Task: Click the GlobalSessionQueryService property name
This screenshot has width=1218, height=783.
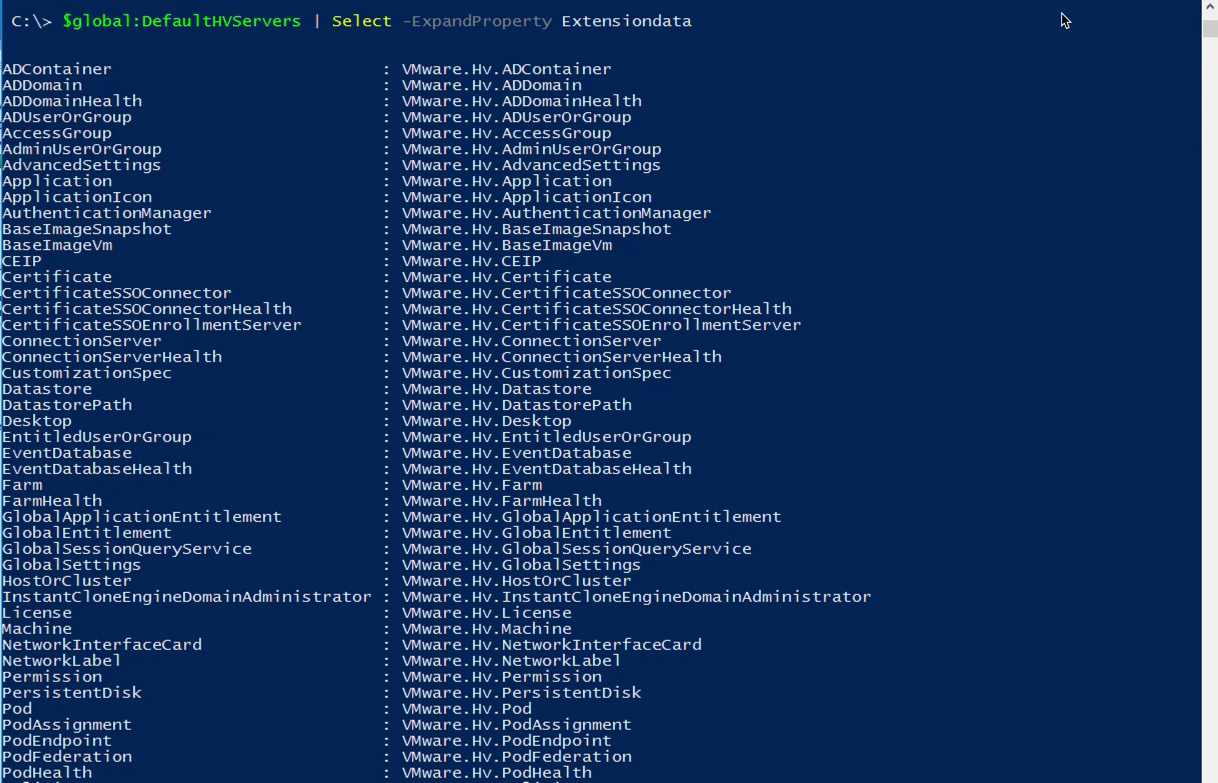Action: 127,549
